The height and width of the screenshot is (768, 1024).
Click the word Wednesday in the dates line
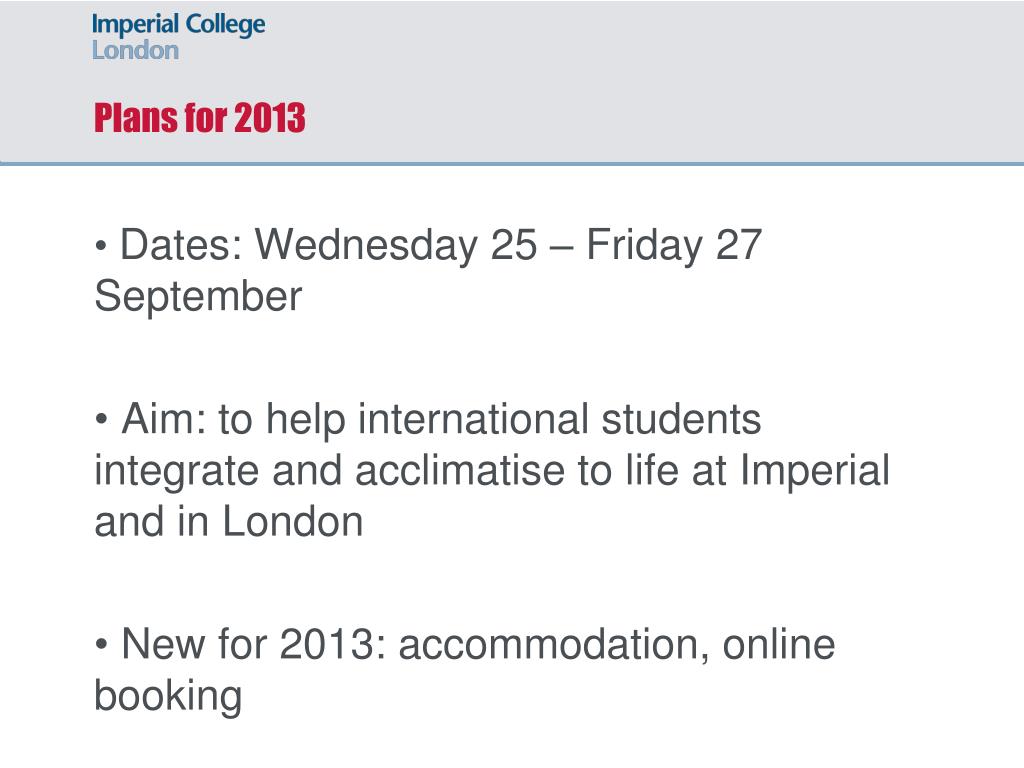[x=366, y=246]
